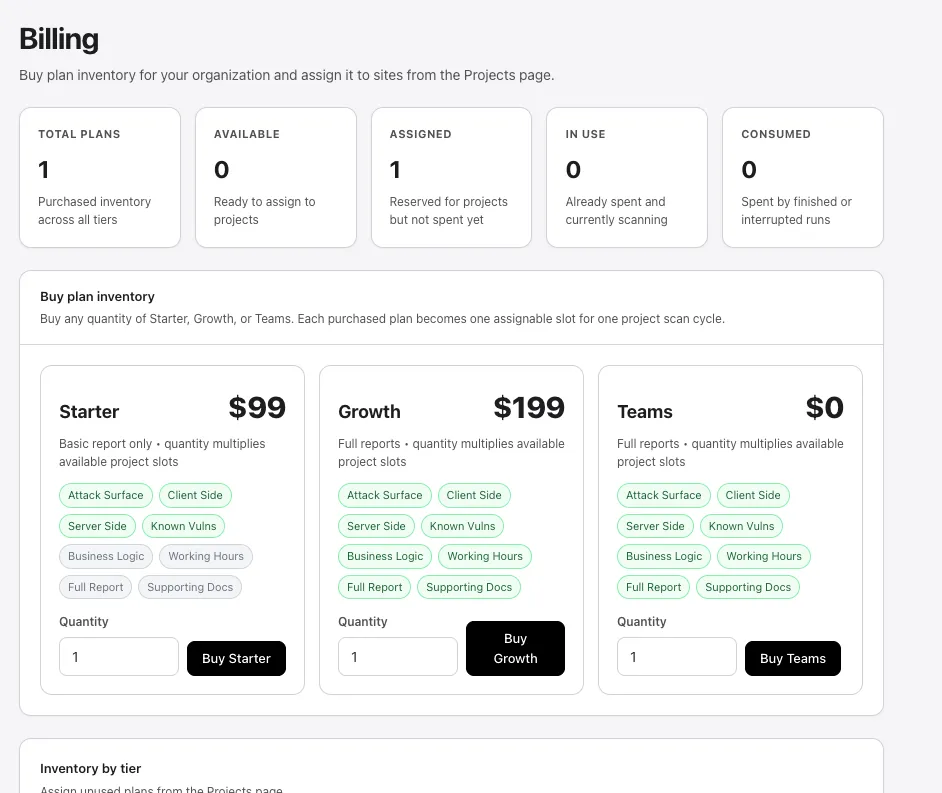This screenshot has height=793, width=942.
Task: Select the Working Hours tag on Teams plan
Action: 763,556
